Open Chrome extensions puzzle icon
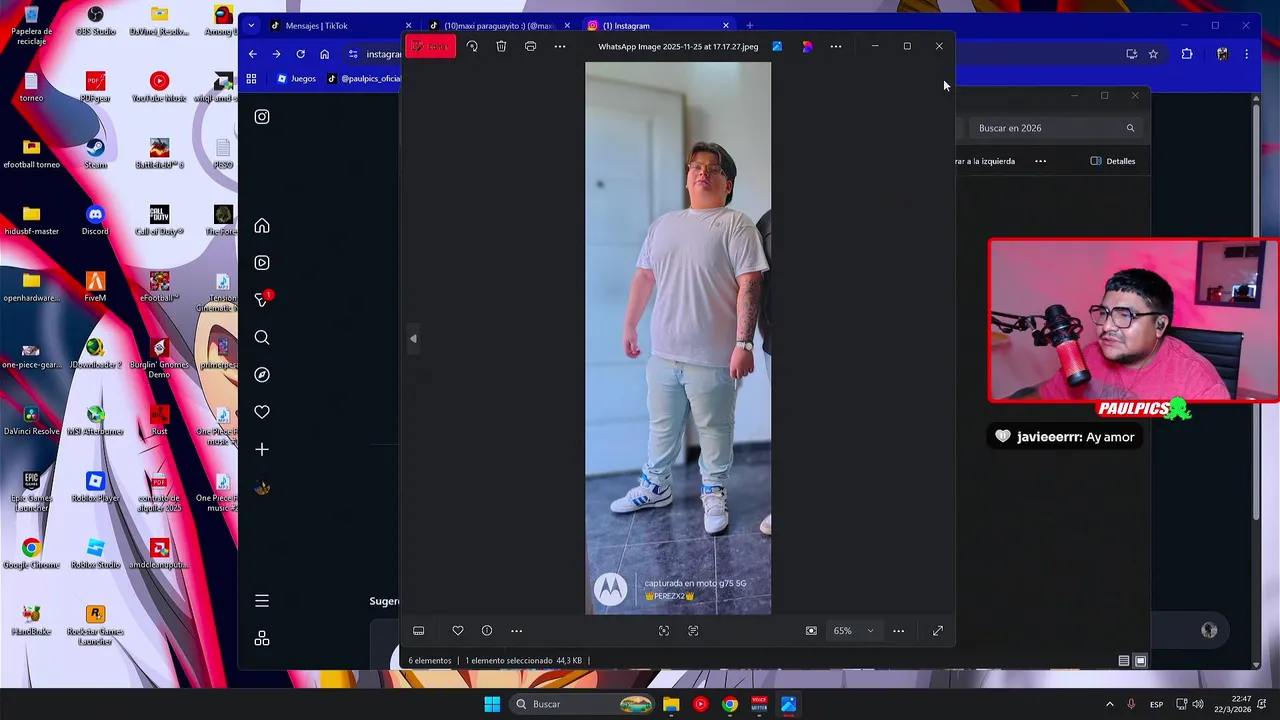This screenshot has width=1280, height=720. pyautogui.click(x=1187, y=54)
